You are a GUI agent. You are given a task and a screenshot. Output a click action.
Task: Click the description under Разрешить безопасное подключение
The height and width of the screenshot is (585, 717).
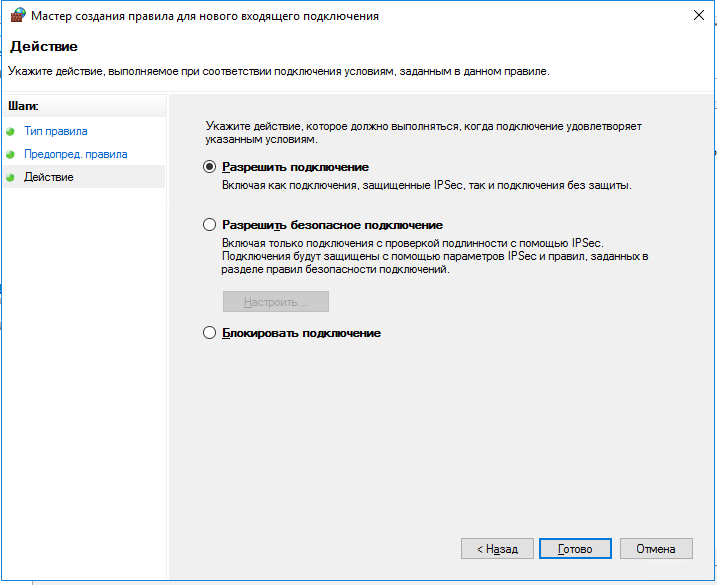point(434,257)
